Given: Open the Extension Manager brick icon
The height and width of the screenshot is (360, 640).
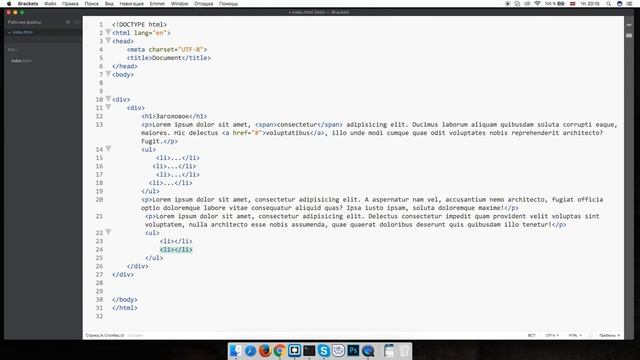Looking at the screenshot, I should pyautogui.click(x=629, y=36).
